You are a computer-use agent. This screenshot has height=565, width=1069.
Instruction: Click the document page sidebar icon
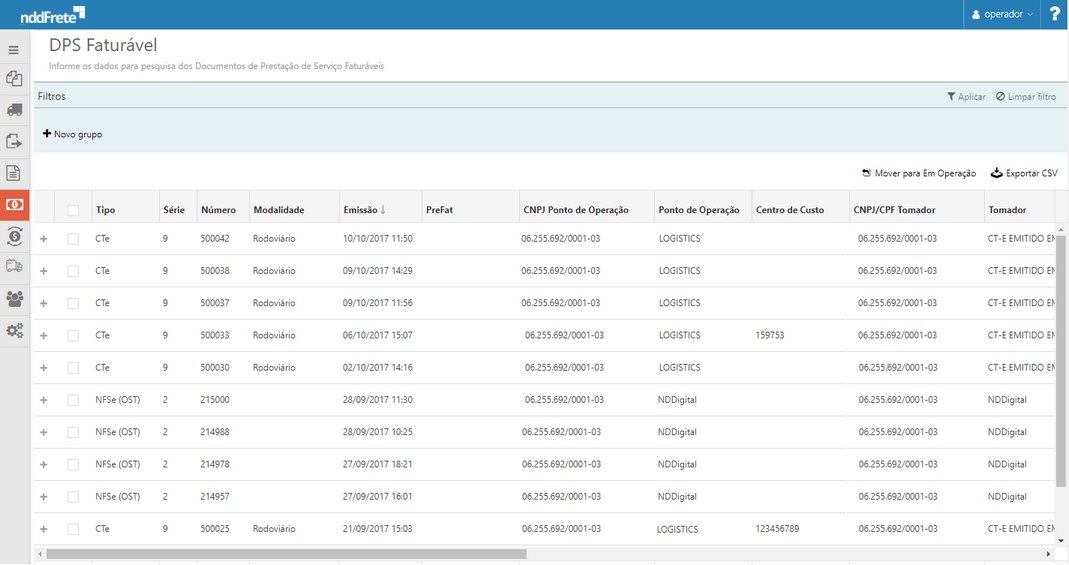[x=14, y=173]
